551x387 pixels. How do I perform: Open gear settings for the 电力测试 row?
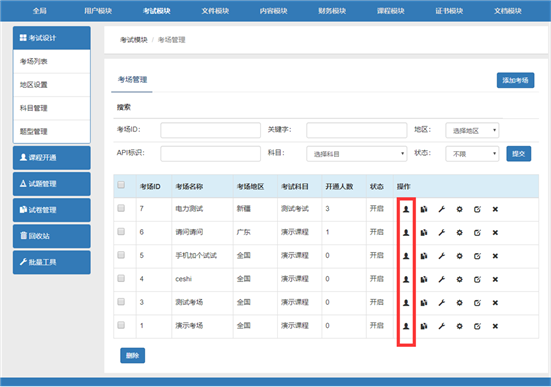(459, 209)
